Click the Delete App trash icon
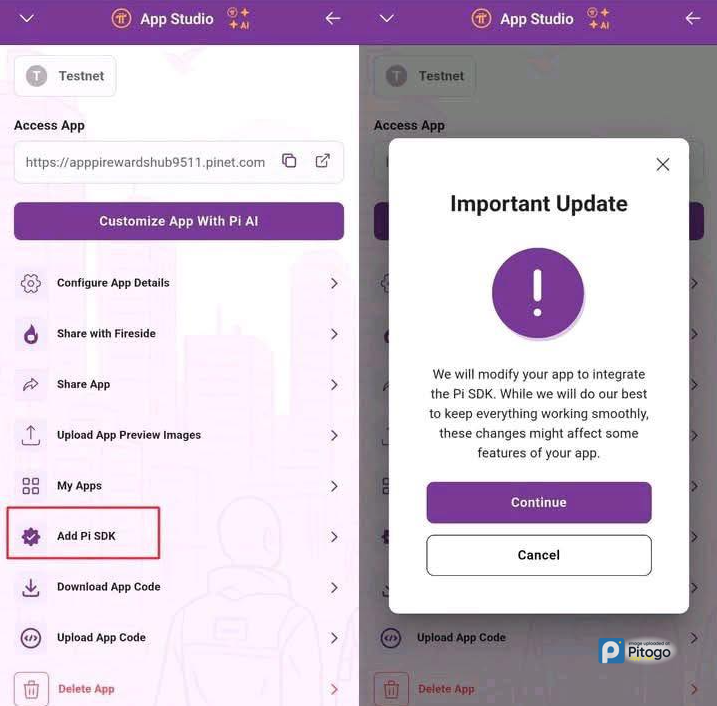 [x=31, y=689]
